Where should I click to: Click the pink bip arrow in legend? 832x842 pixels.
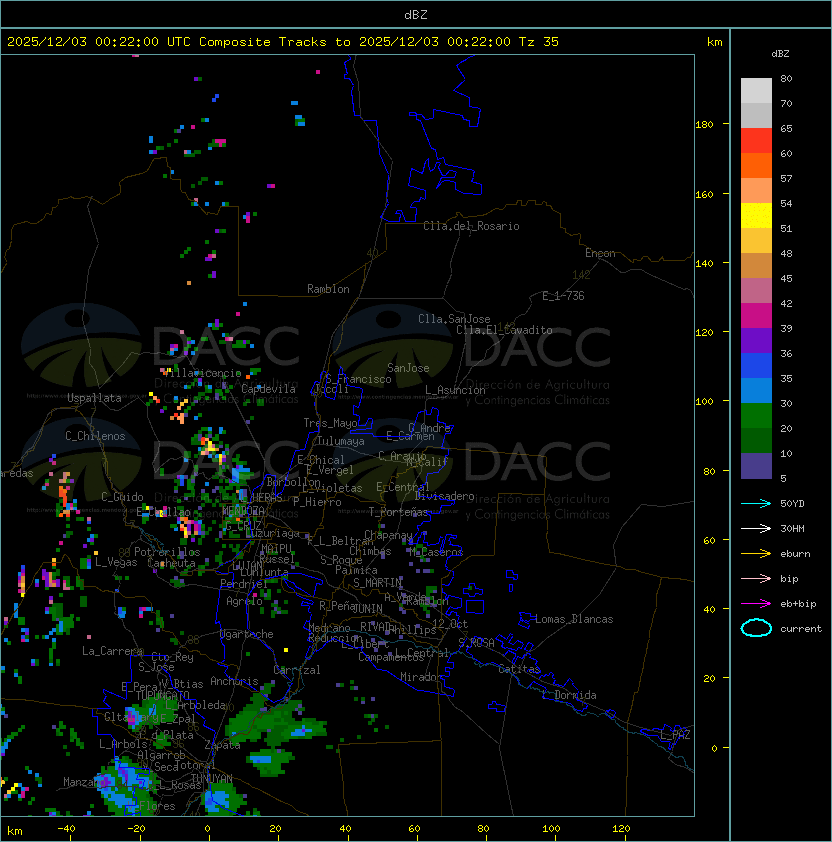(x=756, y=578)
